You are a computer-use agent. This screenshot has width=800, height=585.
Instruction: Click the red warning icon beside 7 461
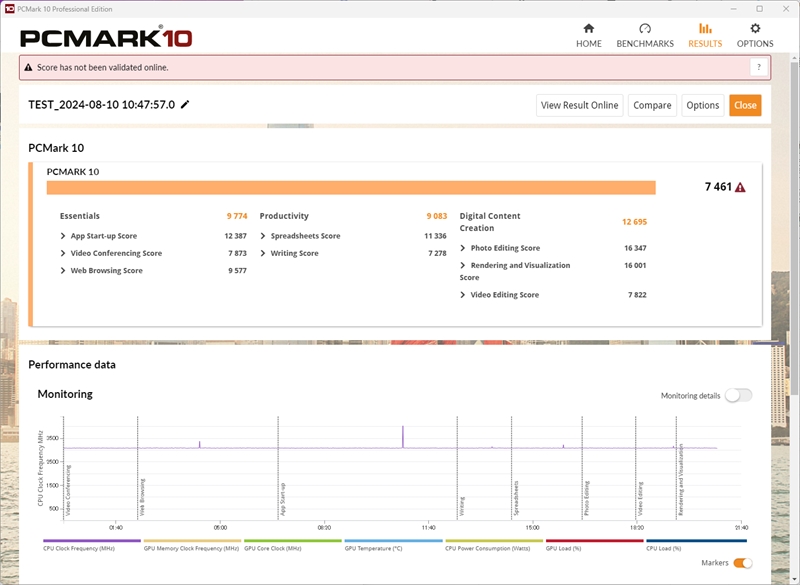tap(740, 187)
